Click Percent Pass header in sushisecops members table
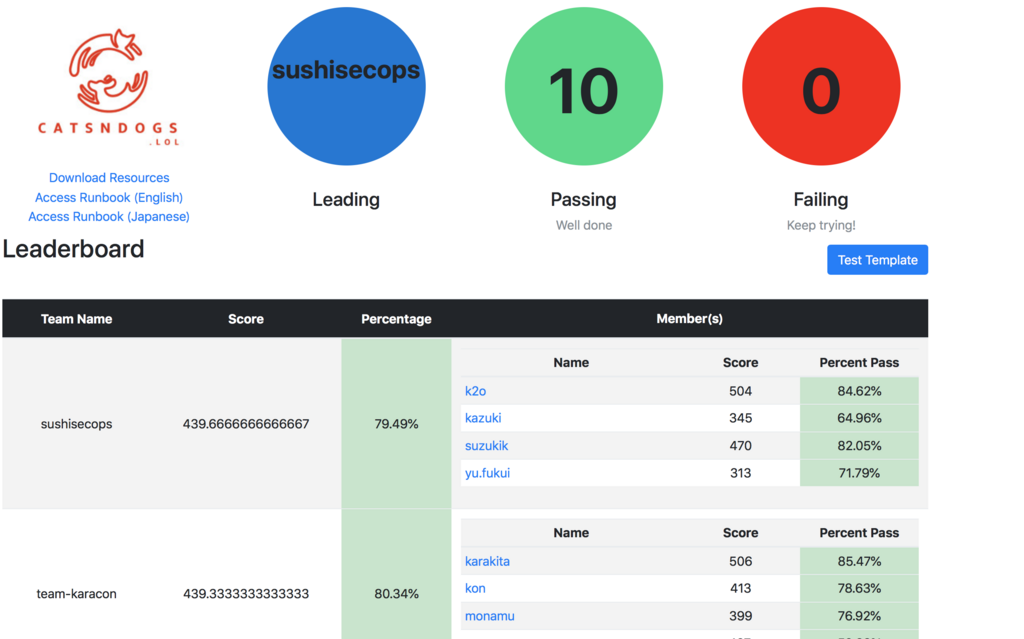The image size is (1024, 639). 859,363
